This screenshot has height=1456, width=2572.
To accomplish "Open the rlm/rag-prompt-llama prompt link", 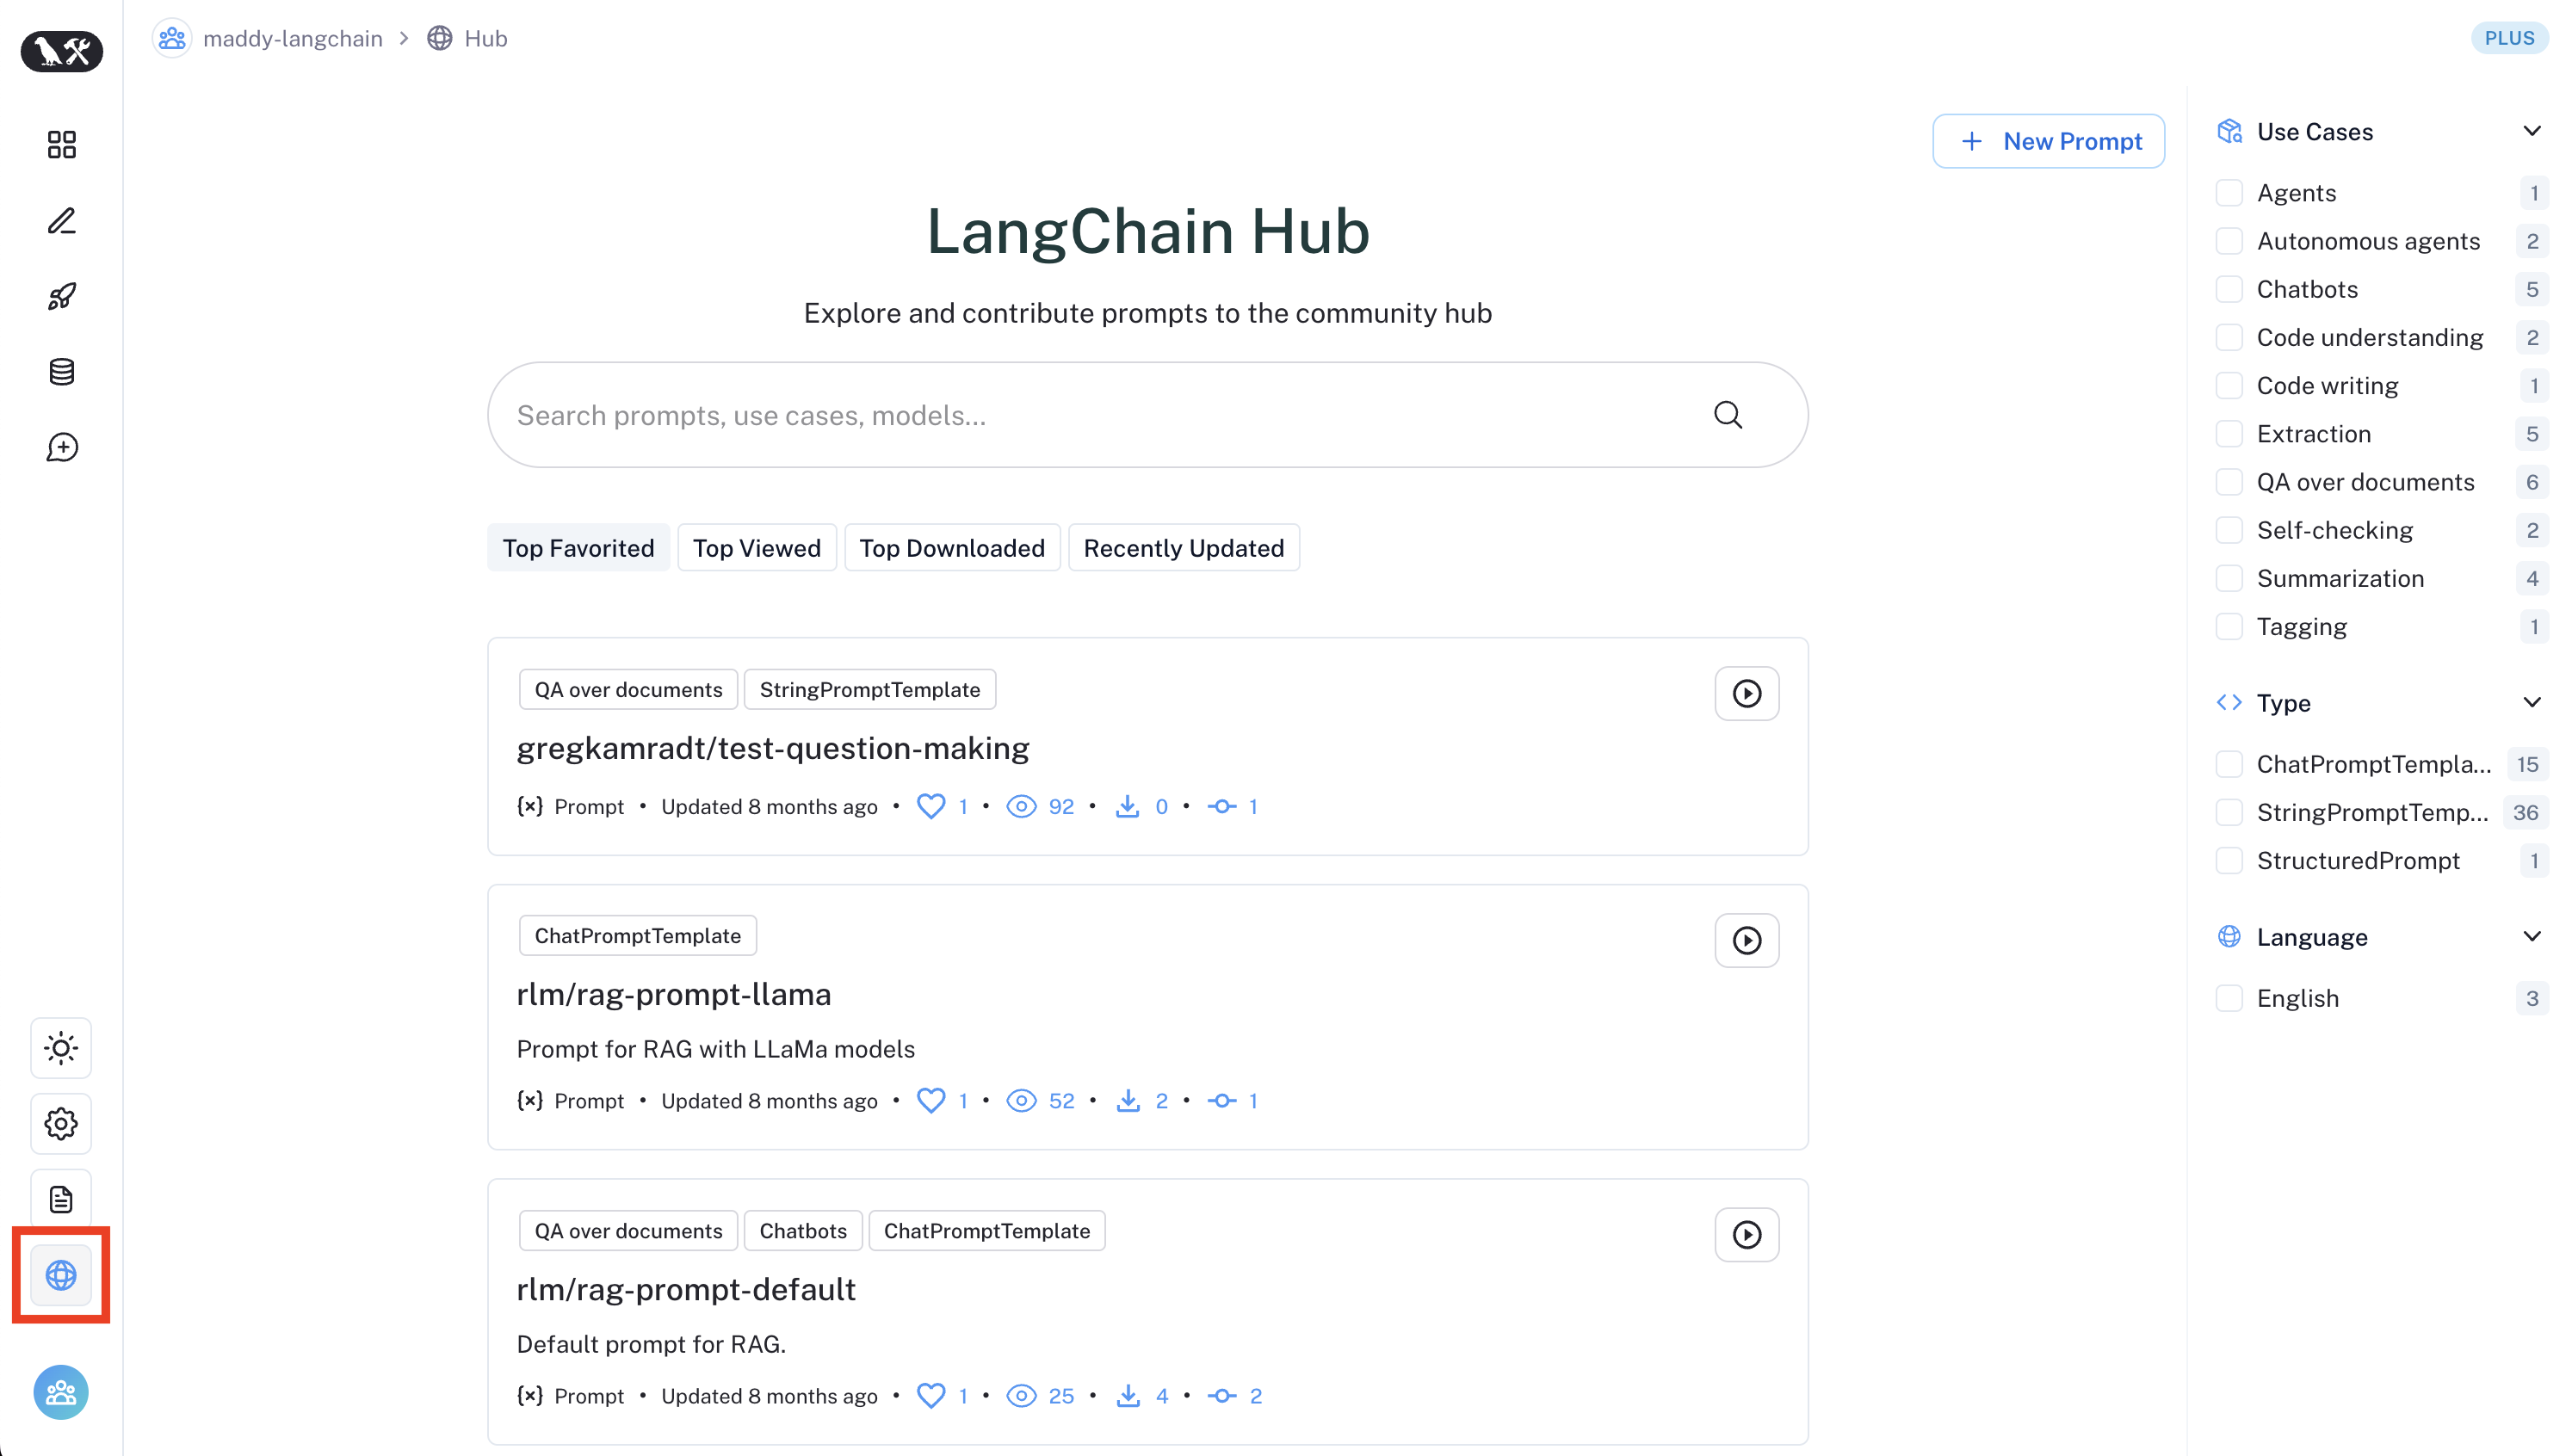I will click(x=673, y=994).
